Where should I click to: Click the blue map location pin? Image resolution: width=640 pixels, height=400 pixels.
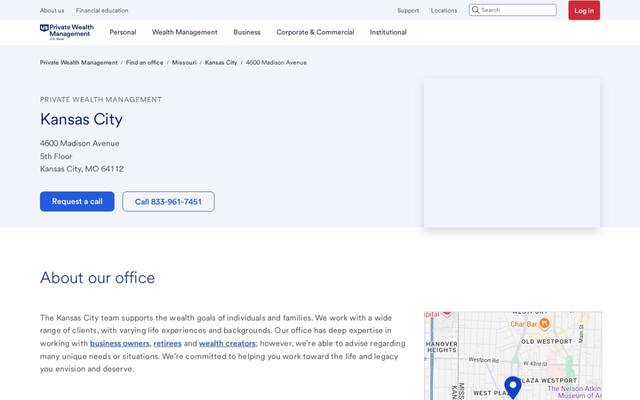click(x=513, y=387)
